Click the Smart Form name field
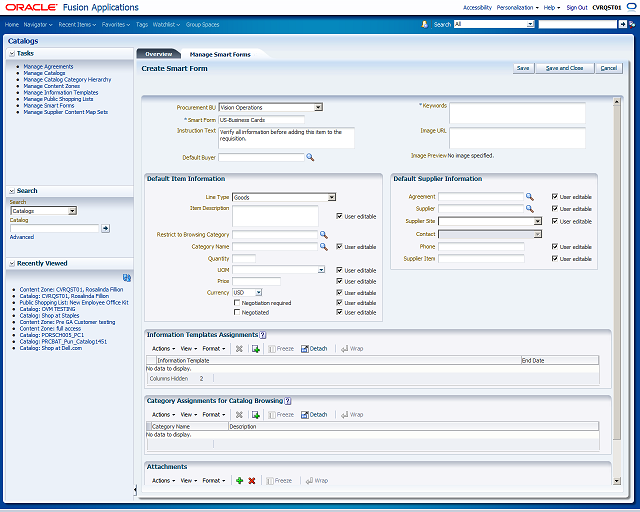The height and width of the screenshot is (512, 640). pos(261,120)
